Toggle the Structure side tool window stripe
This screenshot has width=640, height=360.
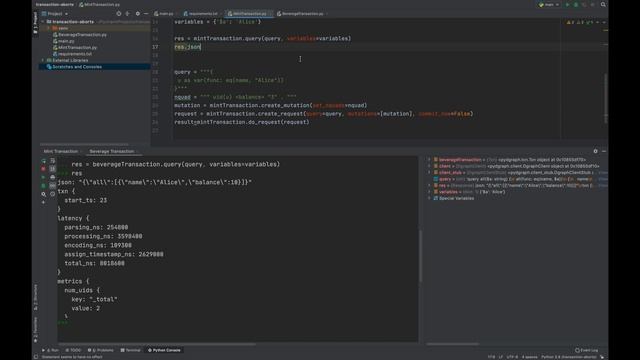[36, 297]
